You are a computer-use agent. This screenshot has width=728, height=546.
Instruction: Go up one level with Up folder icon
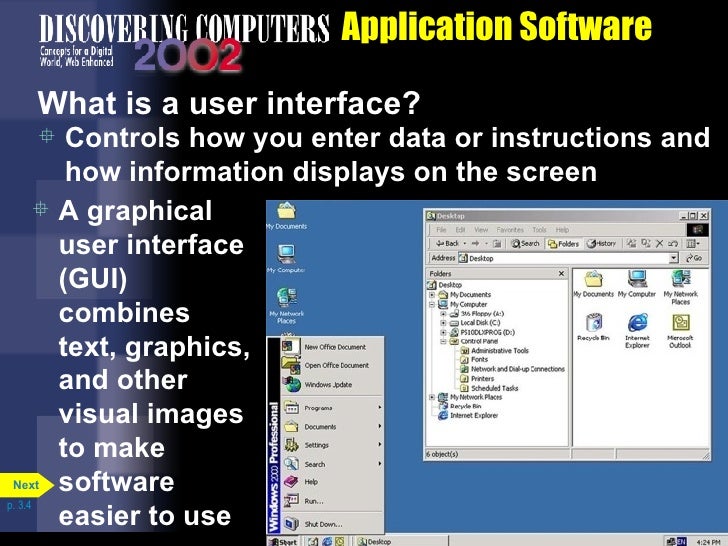(497, 243)
